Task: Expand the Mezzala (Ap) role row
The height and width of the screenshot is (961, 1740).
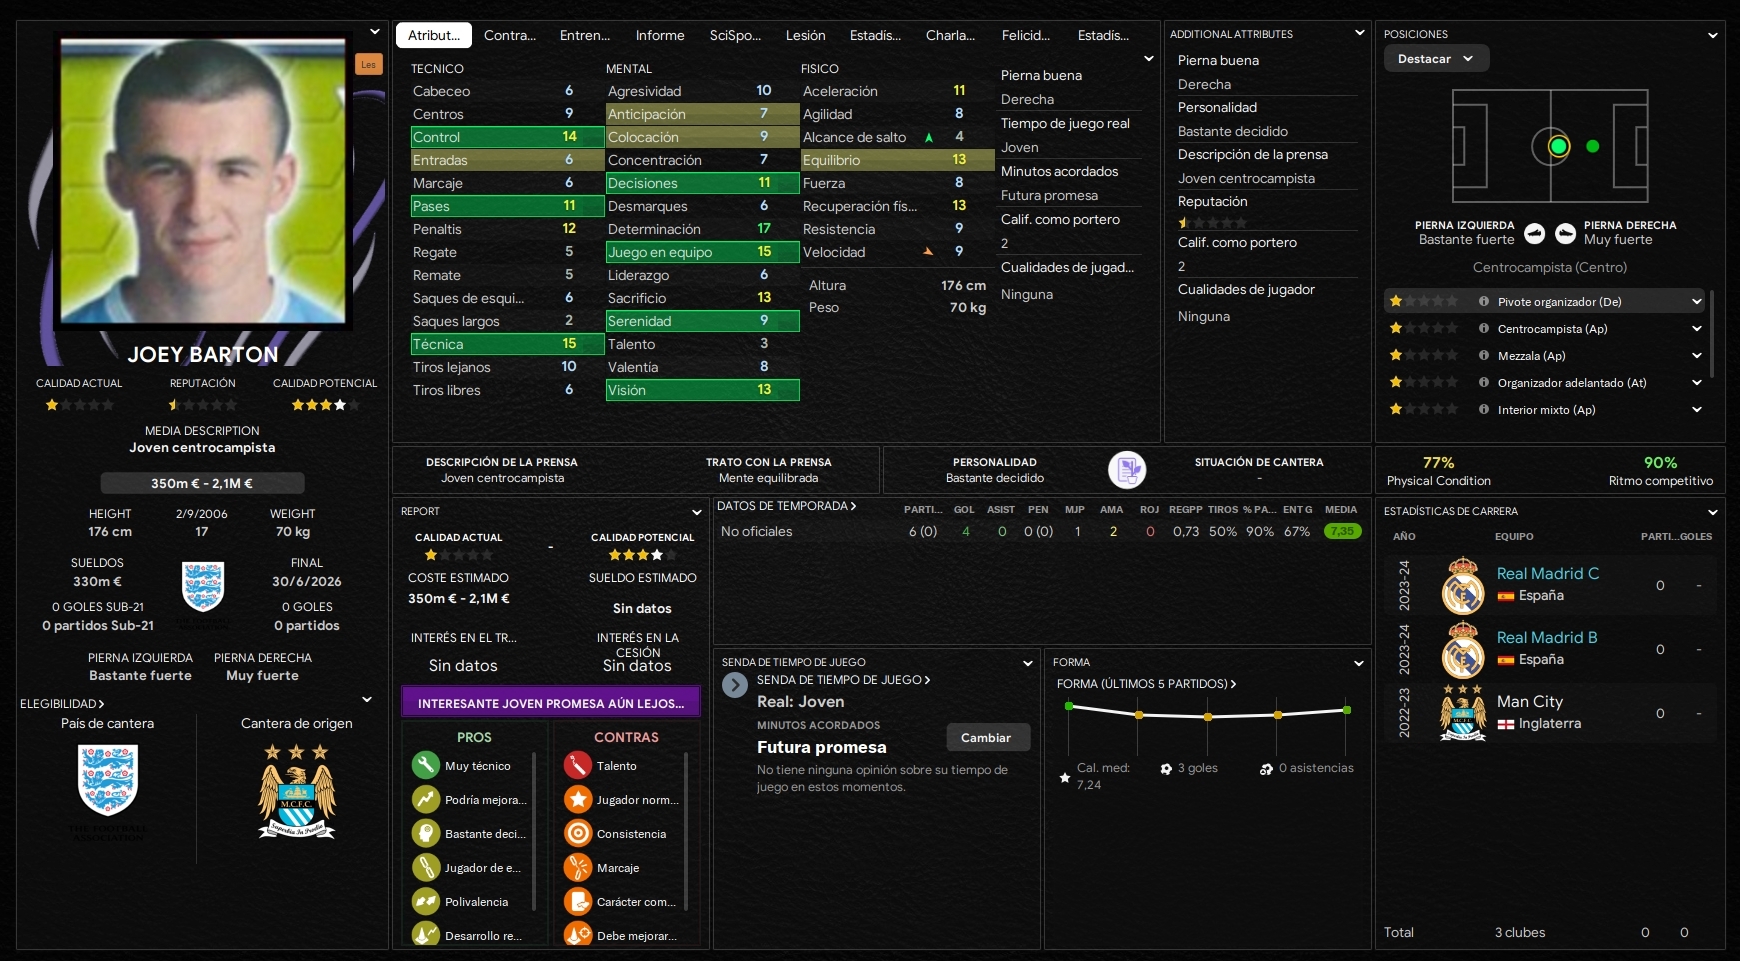Action: point(1697,355)
